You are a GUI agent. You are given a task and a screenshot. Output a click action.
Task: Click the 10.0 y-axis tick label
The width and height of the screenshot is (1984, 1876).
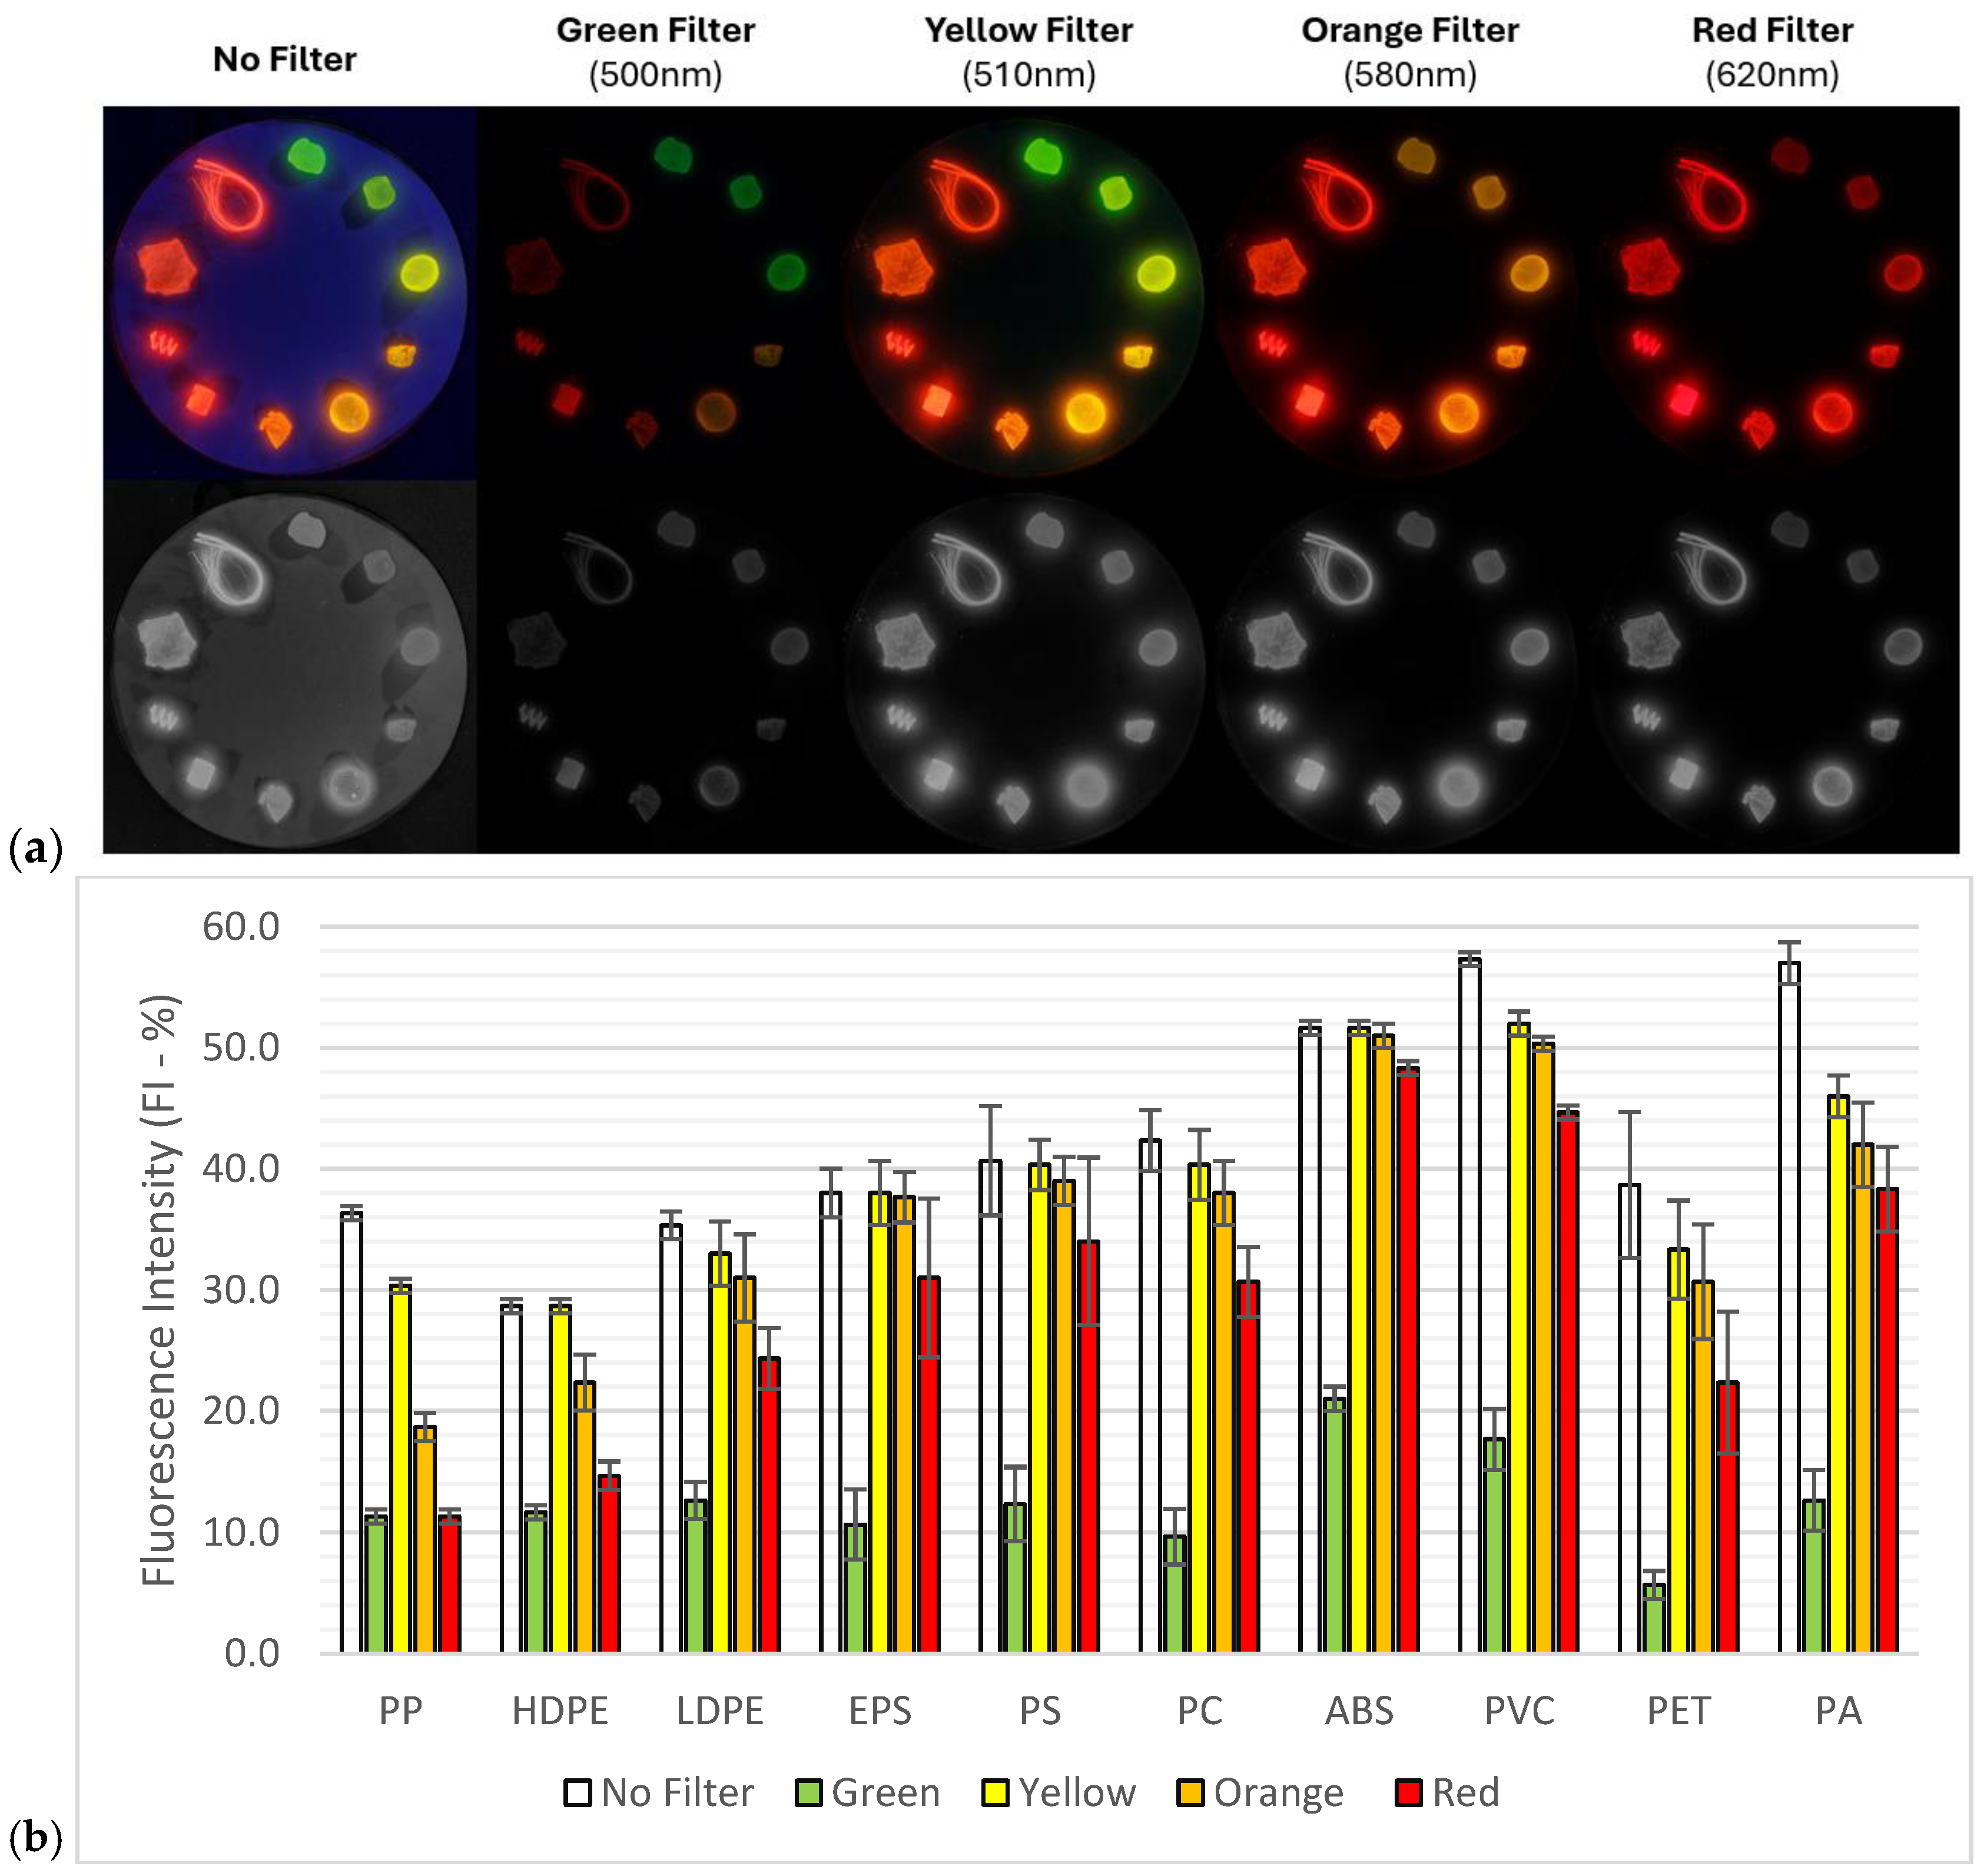click(241, 1532)
